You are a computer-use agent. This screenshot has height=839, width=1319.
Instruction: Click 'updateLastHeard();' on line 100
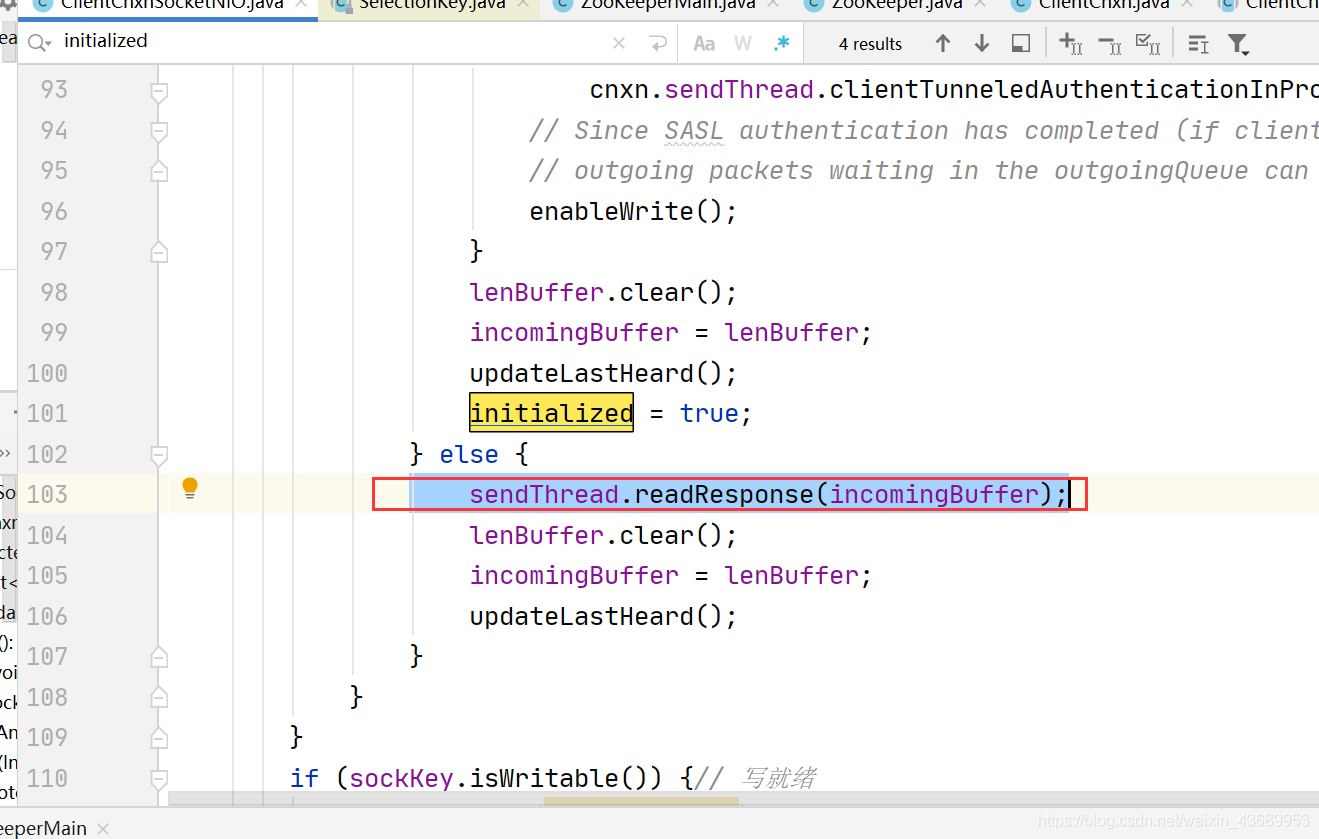(x=603, y=373)
